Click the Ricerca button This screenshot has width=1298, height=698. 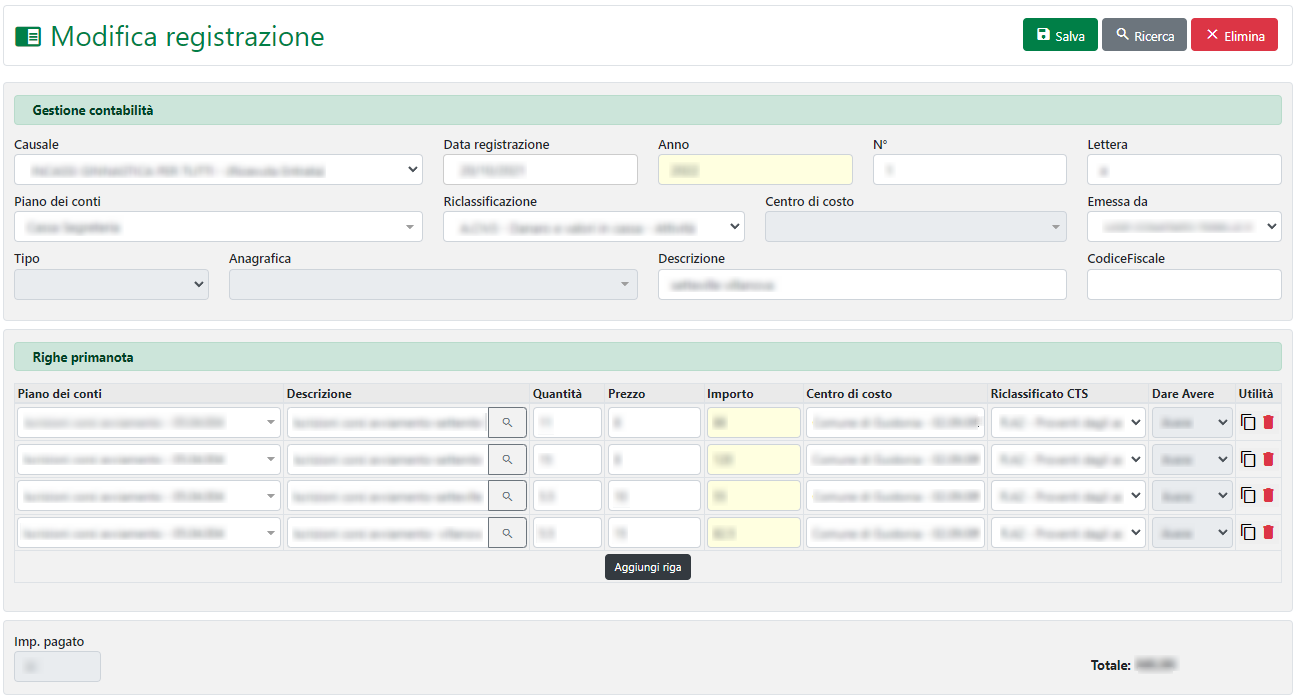point(1144,35)
